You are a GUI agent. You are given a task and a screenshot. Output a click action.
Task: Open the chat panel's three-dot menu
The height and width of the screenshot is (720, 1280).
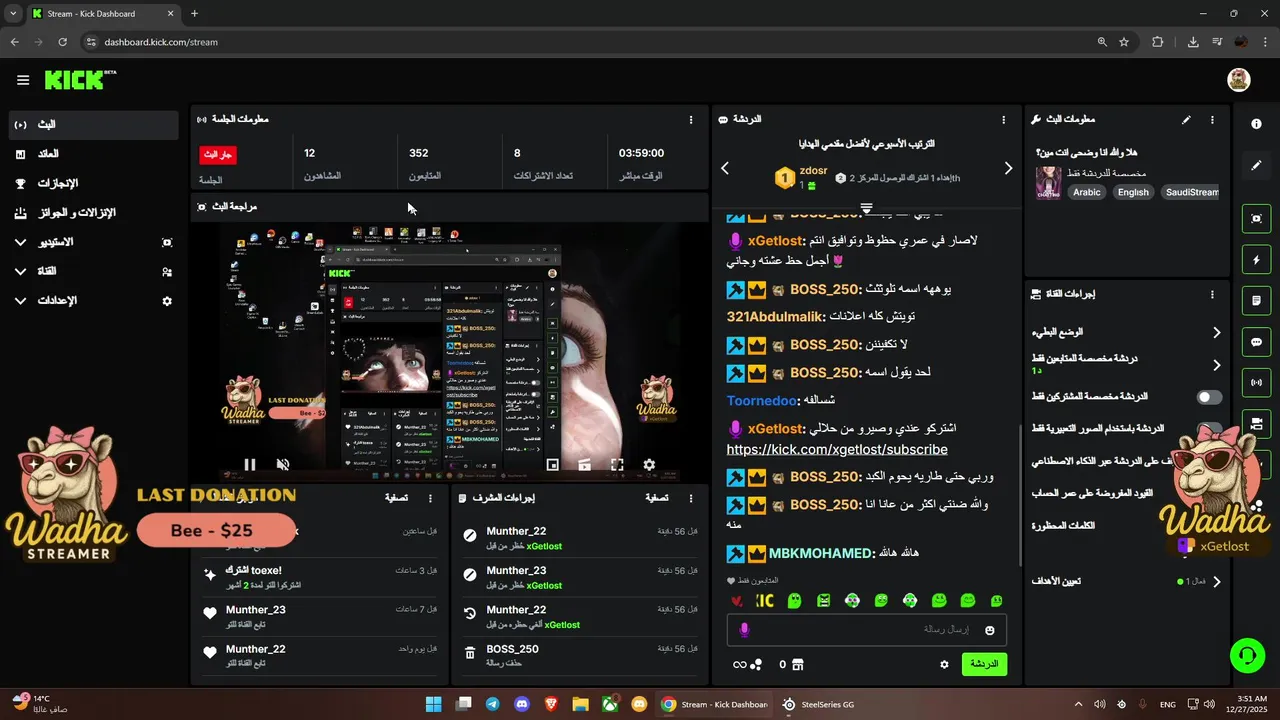point(1004,120)
